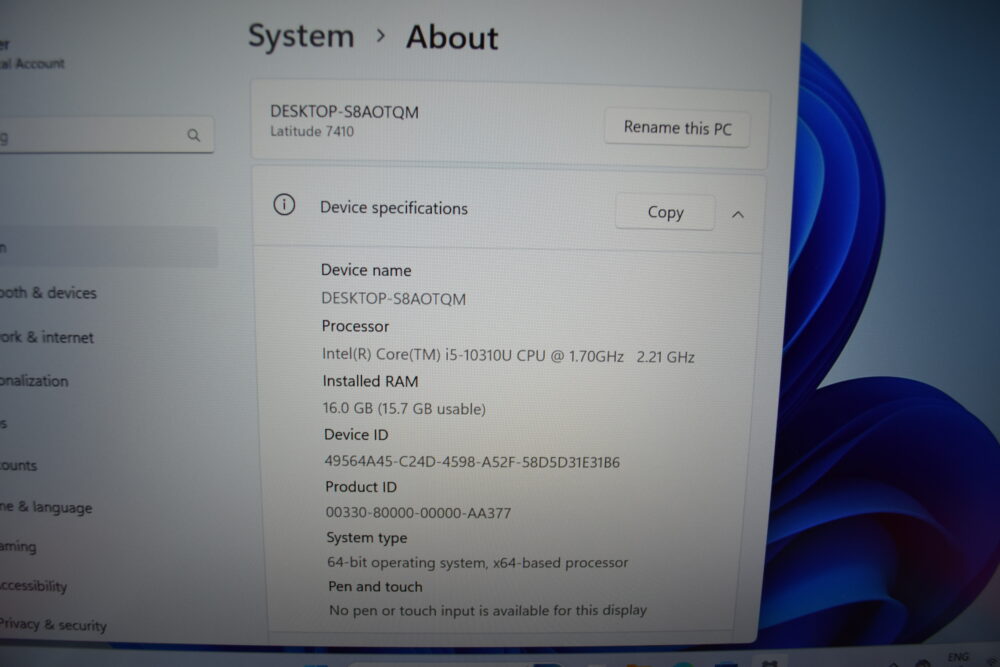
Task: Select the DESKTOP-S8AOTQM header PC name
Action: pyautogui.click(x=344, y=112)
